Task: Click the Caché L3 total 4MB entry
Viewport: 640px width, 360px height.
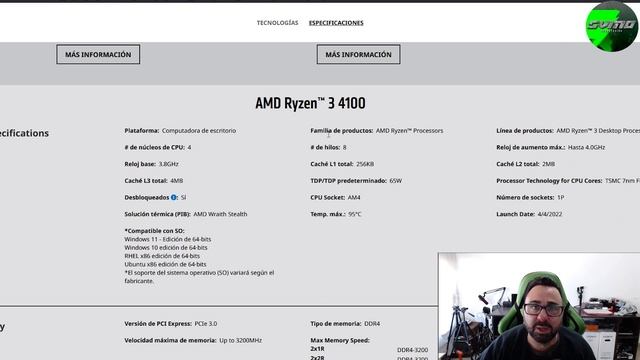Action: [153, 181]
